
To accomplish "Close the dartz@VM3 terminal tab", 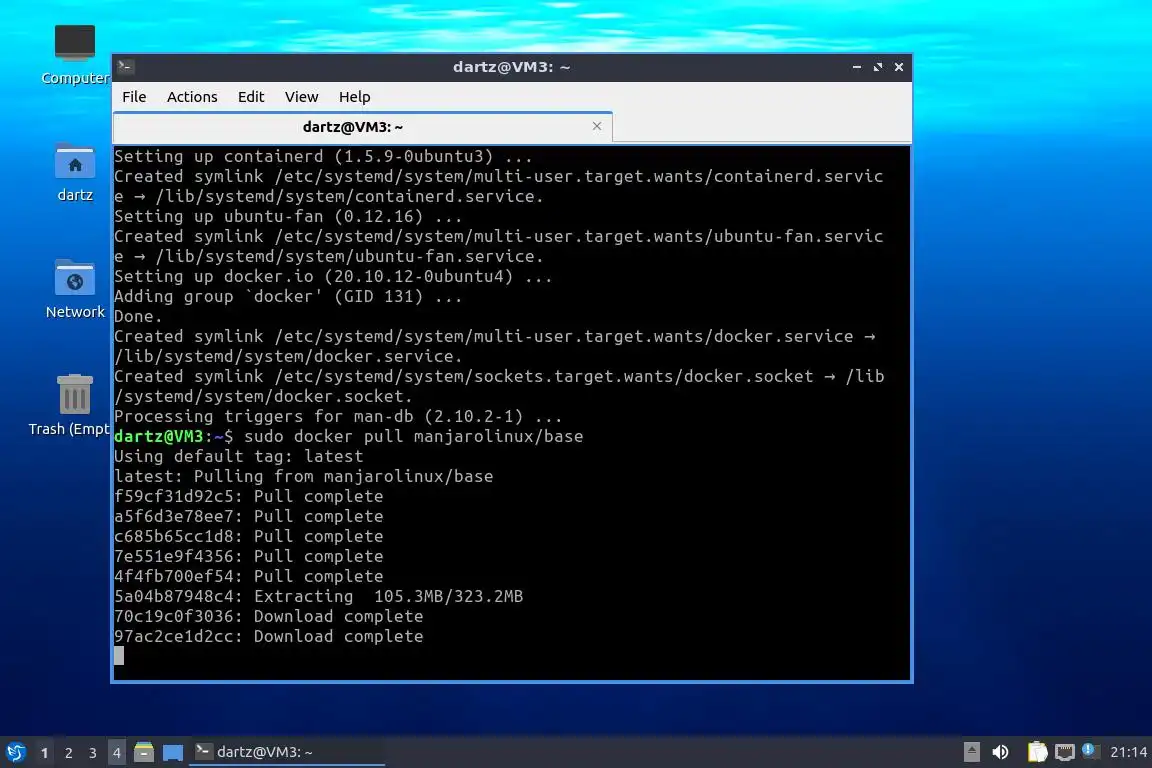I will 597,126.
